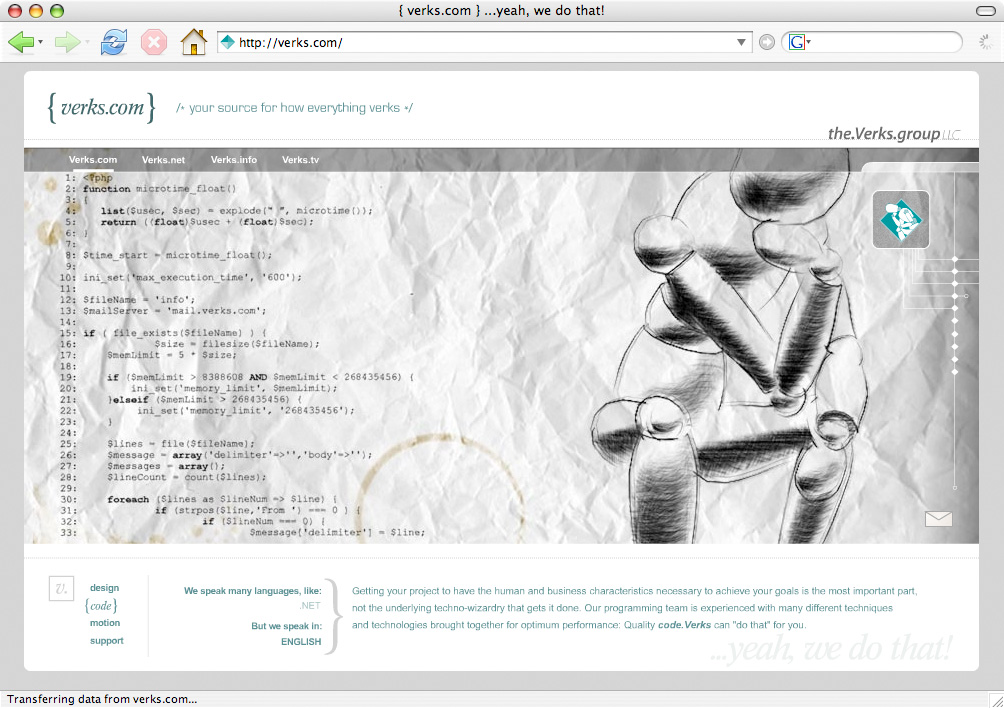The image size is (1004, 708).
Task: Reload the verks.com page
Action: tap(113, 42)
